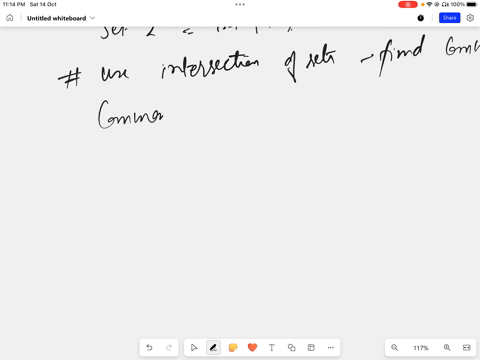Zoom in on the canvas

(x=447, y=348)
